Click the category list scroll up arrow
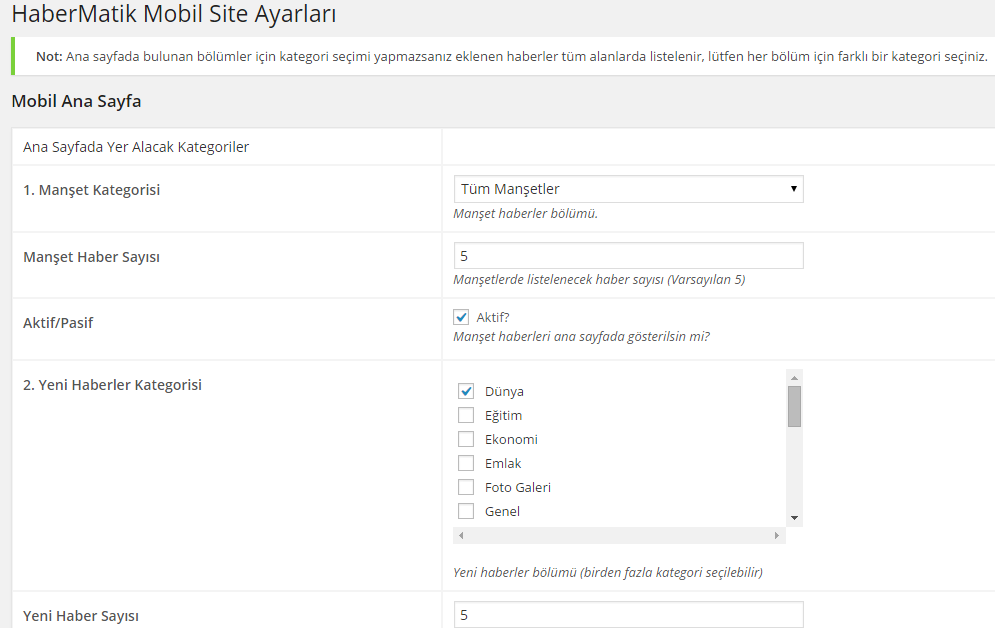The width and height of the screenshot is (995, 628). (794, 378)
